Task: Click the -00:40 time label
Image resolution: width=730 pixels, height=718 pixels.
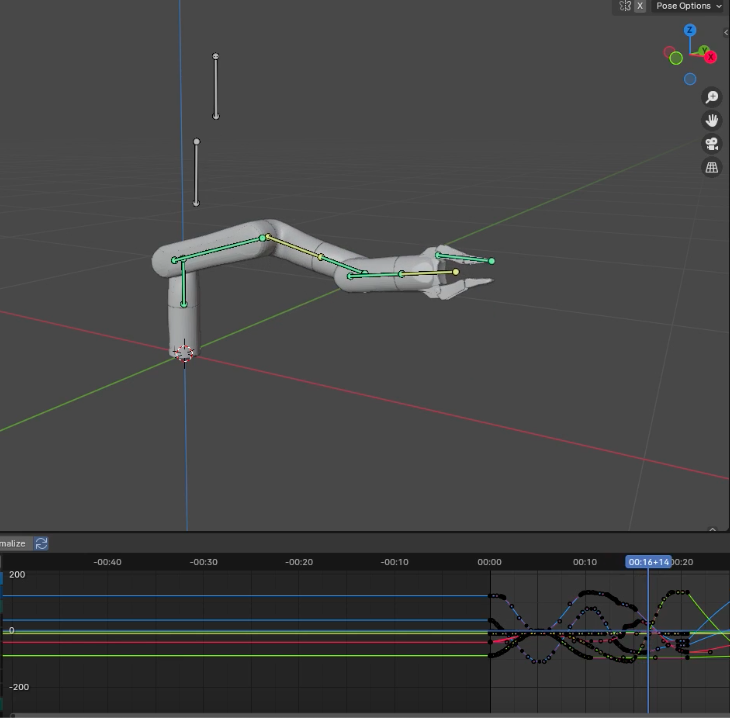Action: pyautogui.click(x=108, y=562)
